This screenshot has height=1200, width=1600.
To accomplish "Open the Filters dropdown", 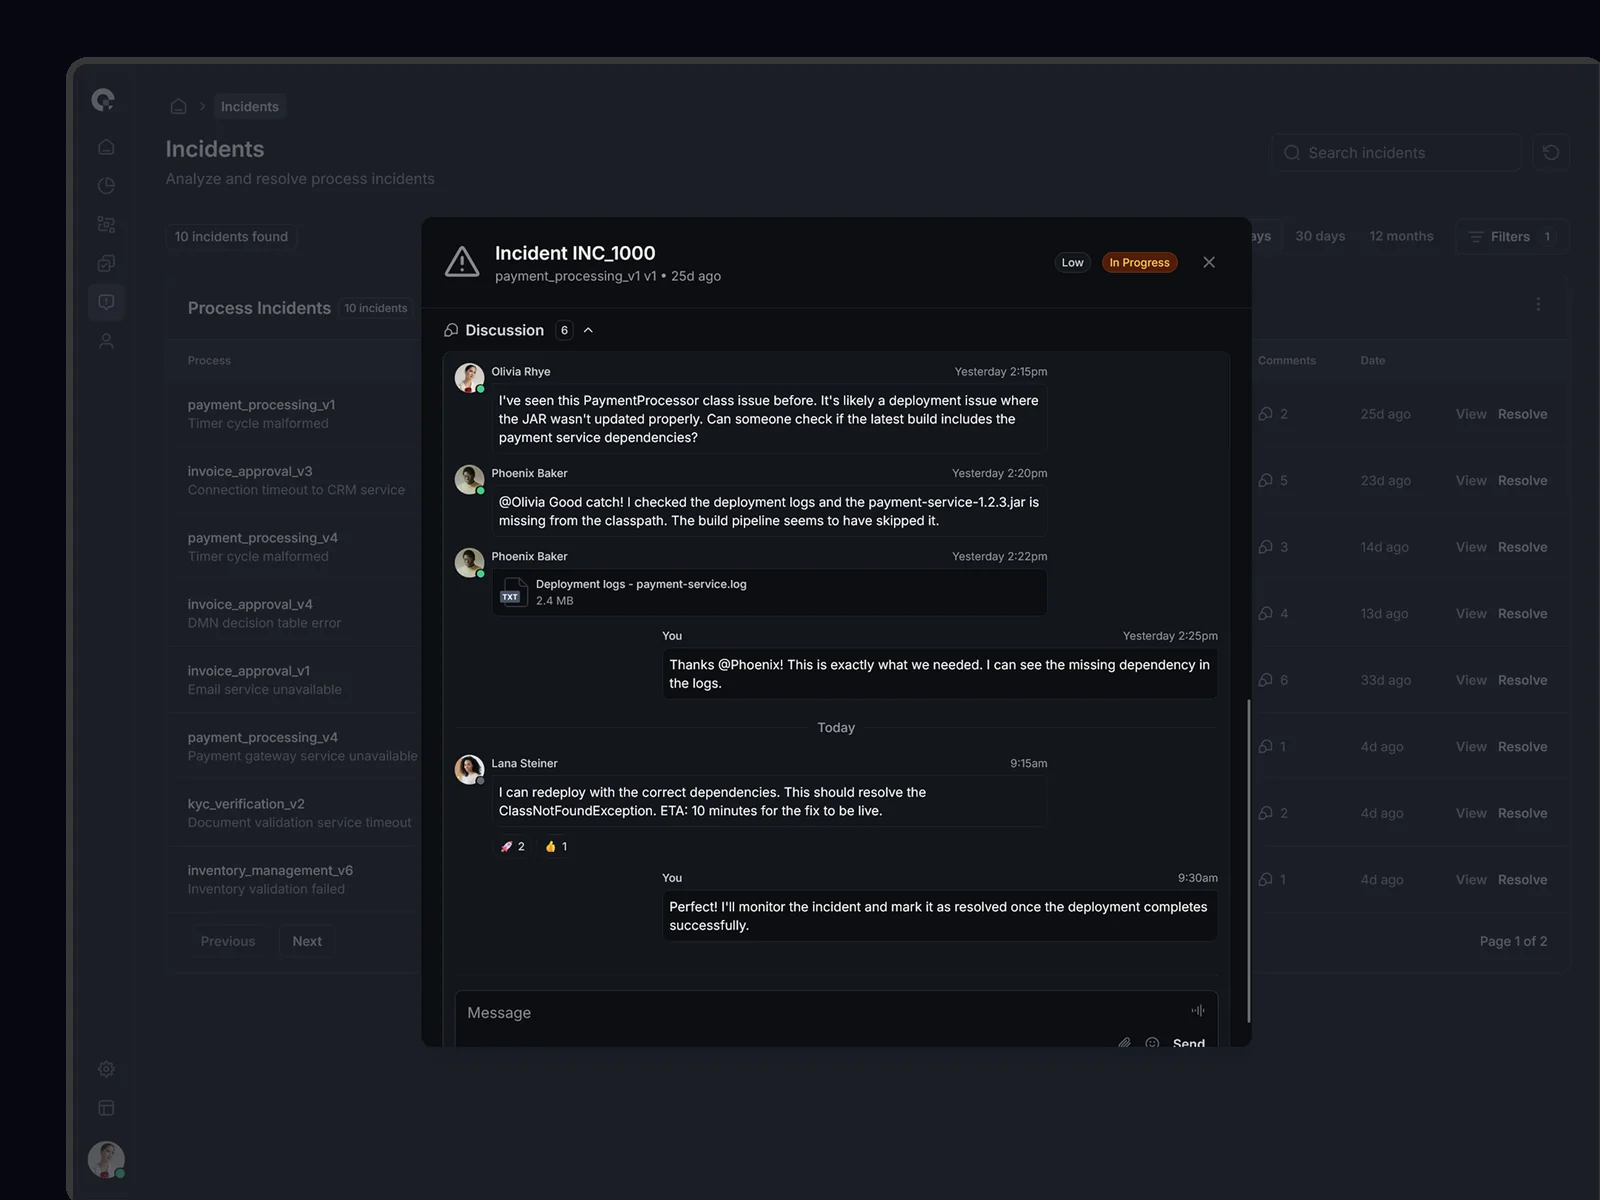I will tap(1510, 237).
